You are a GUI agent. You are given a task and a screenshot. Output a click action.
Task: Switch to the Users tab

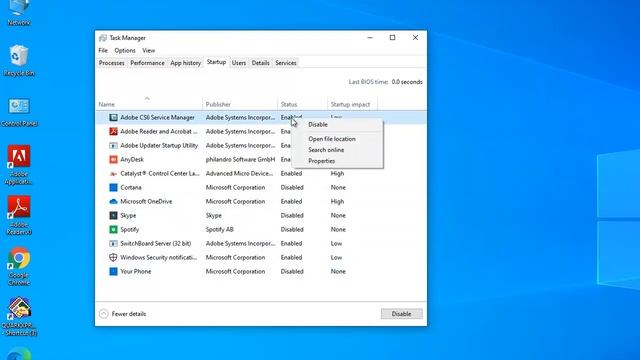[x=239, y=63]
